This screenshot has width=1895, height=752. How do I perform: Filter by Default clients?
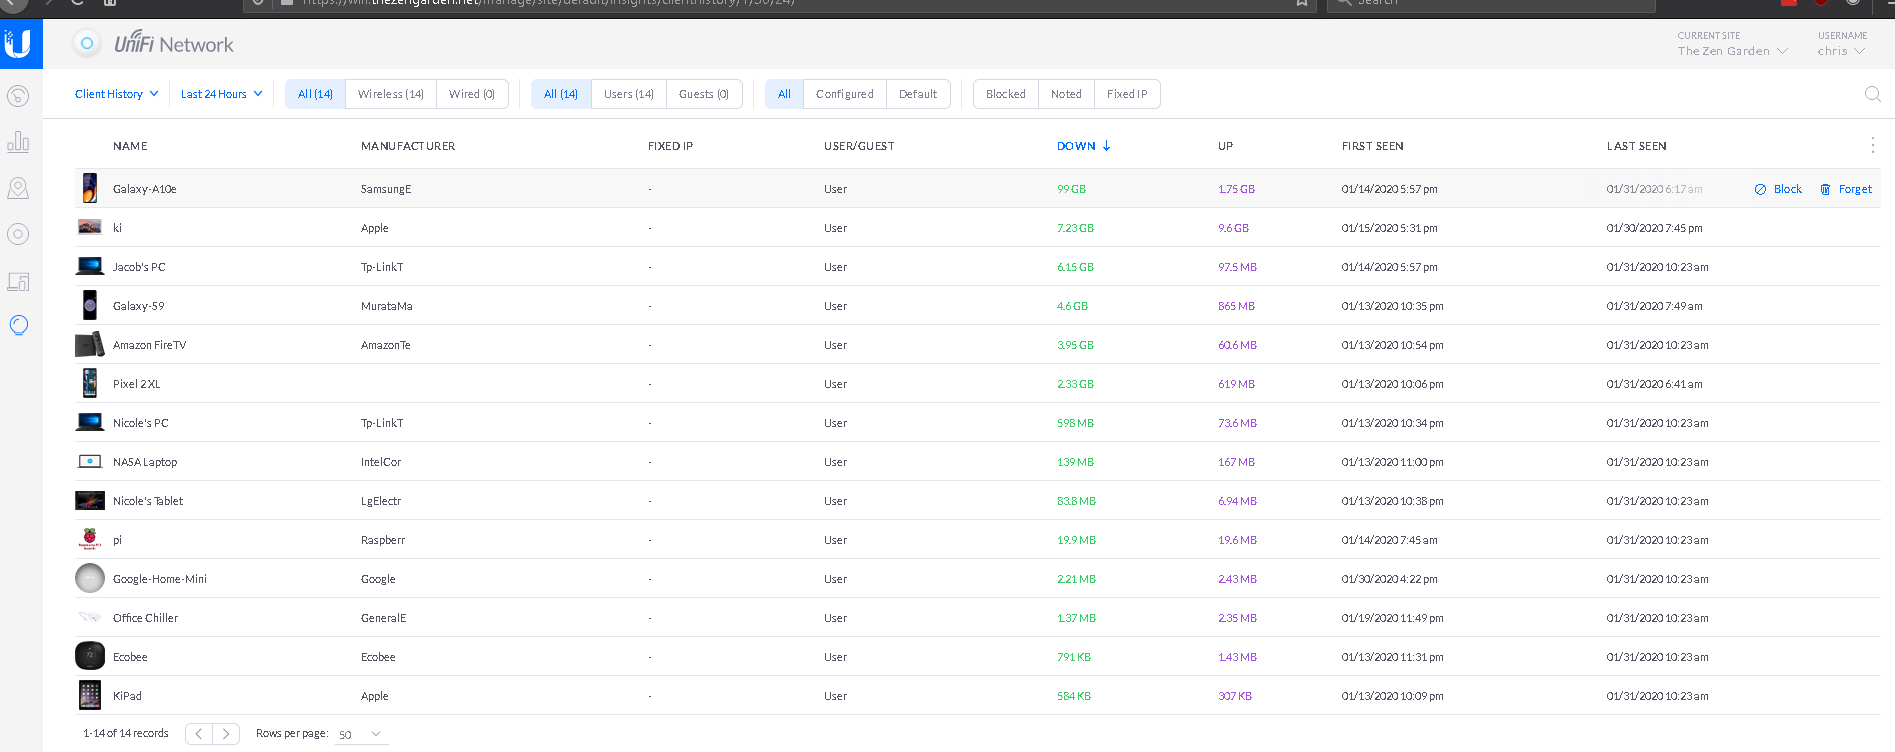point(918,94)
